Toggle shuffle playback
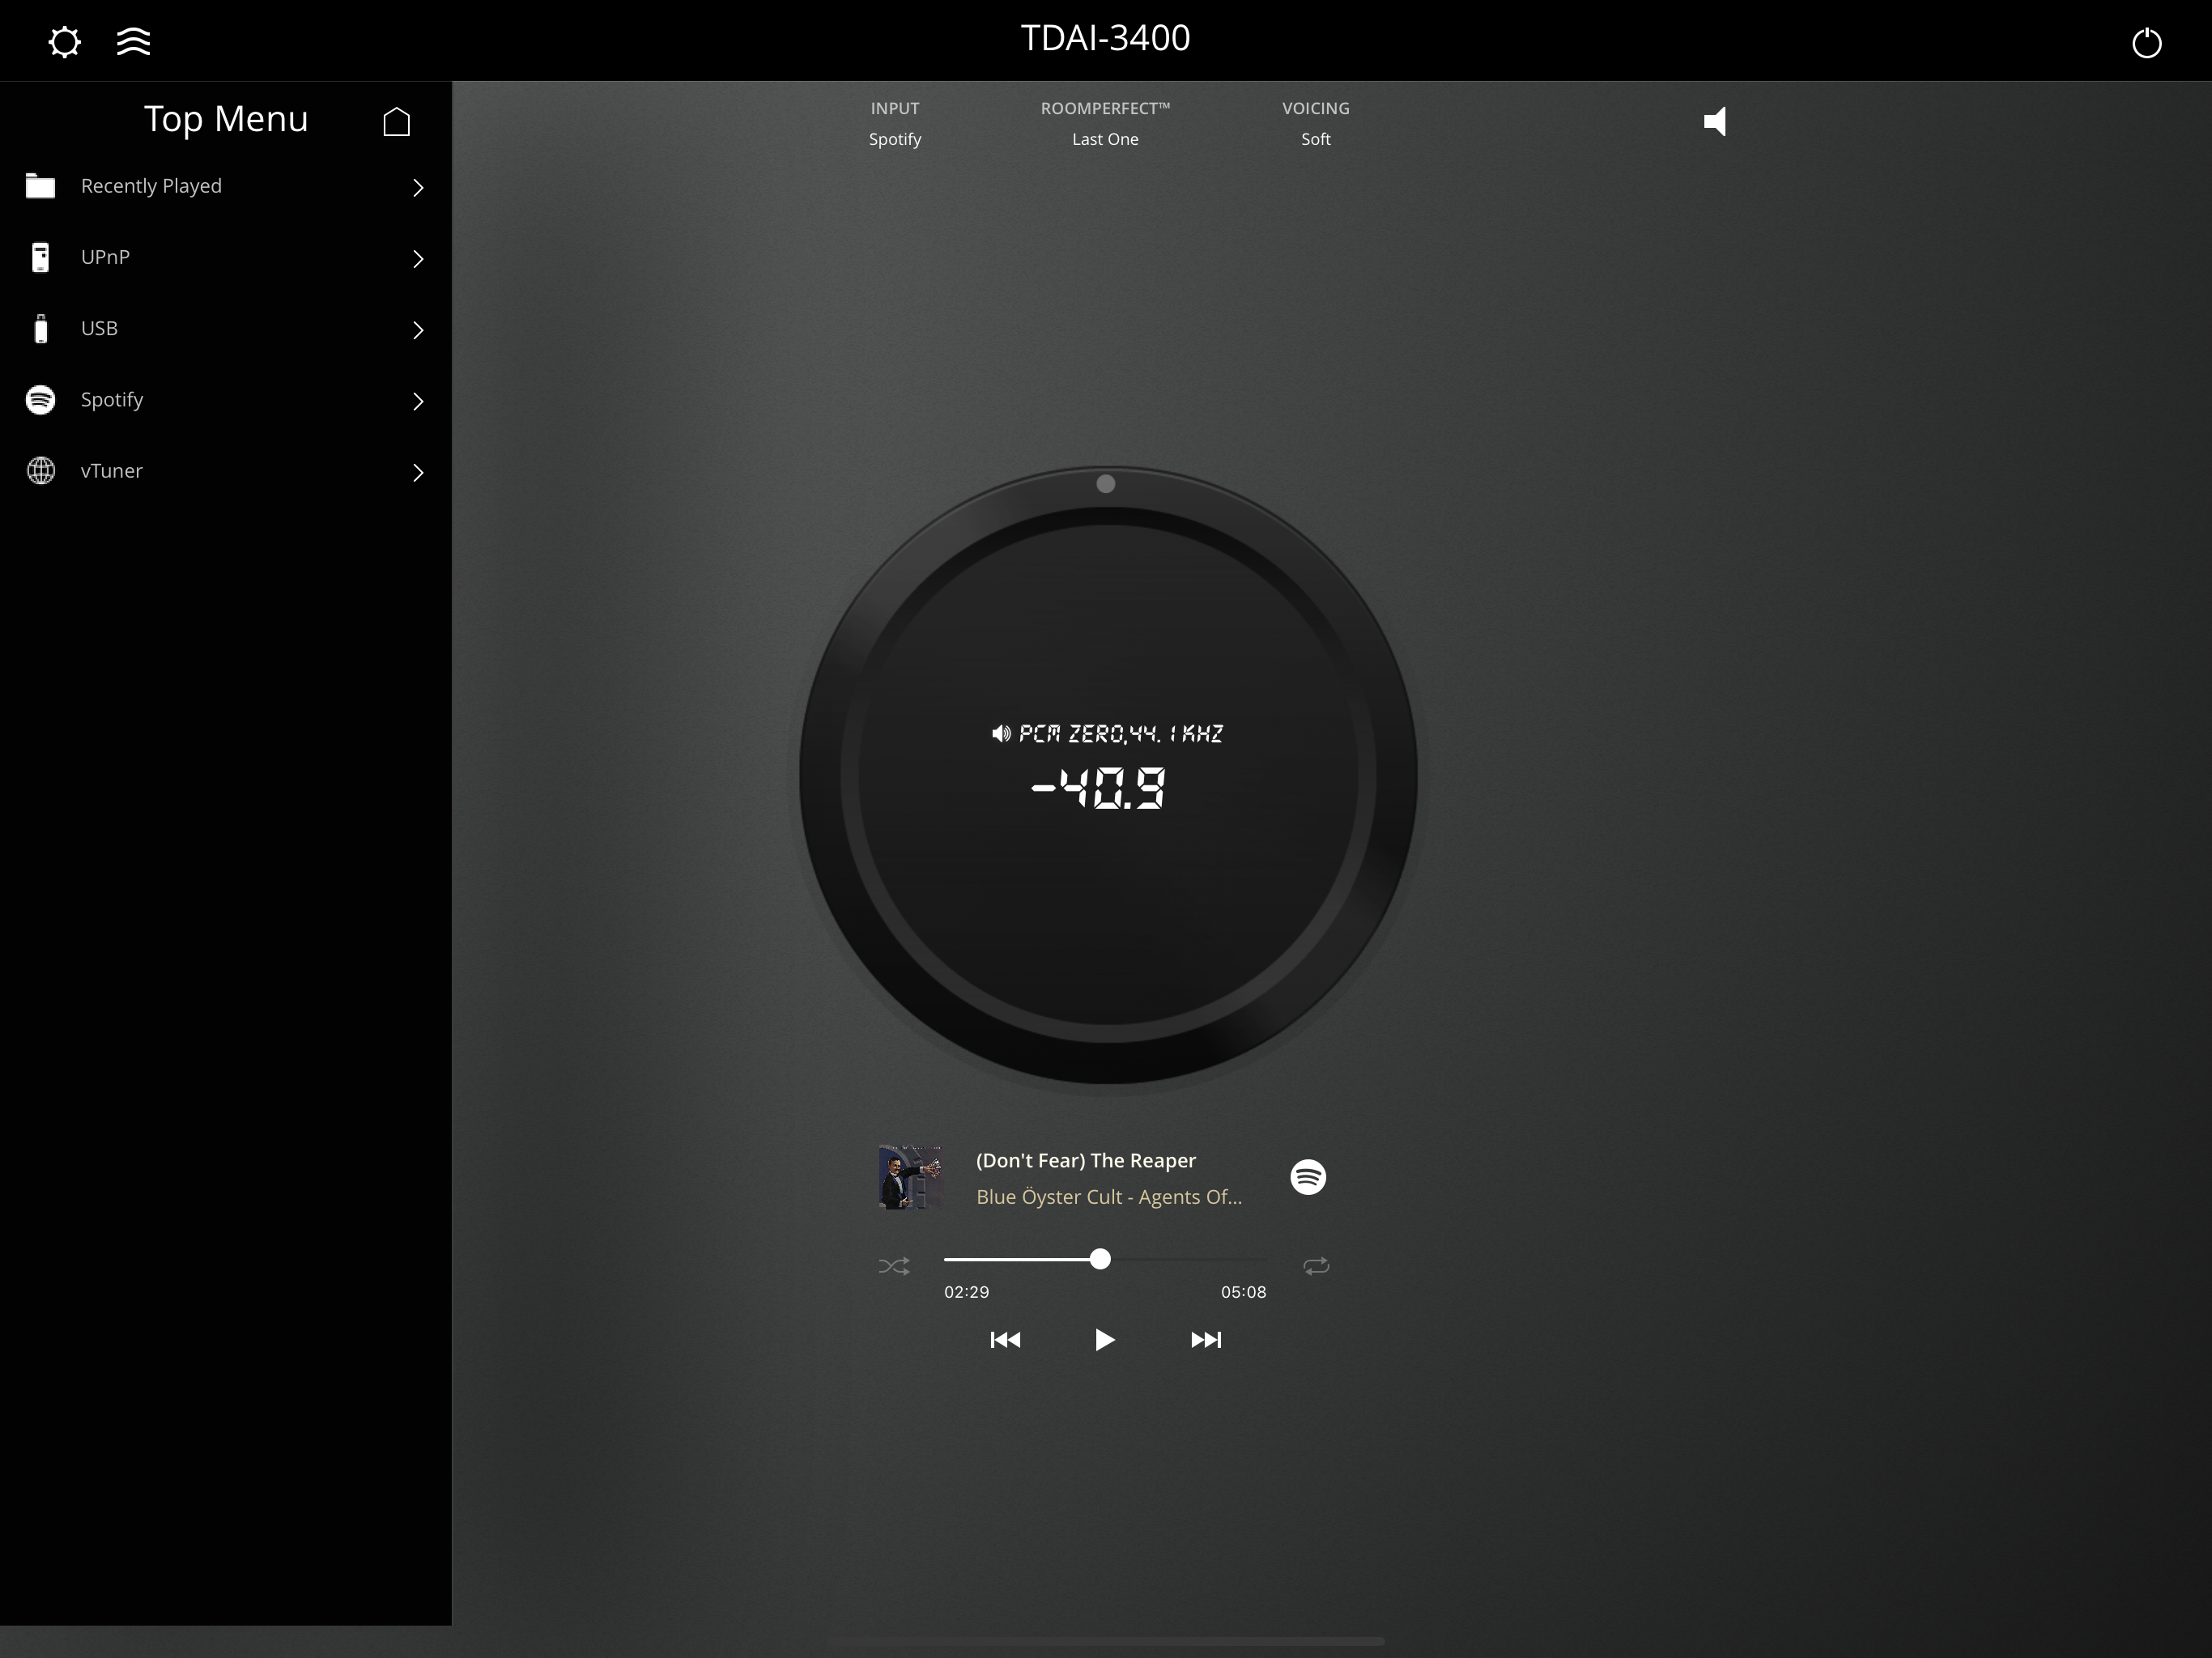 click(x=894, y=1266)
